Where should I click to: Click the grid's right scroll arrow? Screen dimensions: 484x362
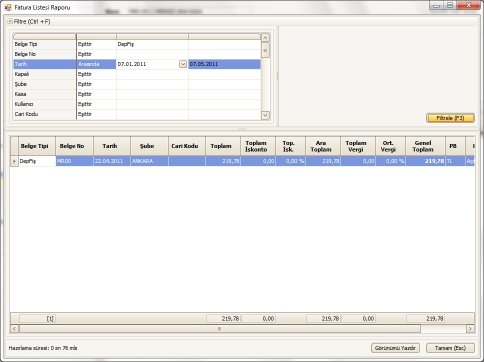pos(470,329)
